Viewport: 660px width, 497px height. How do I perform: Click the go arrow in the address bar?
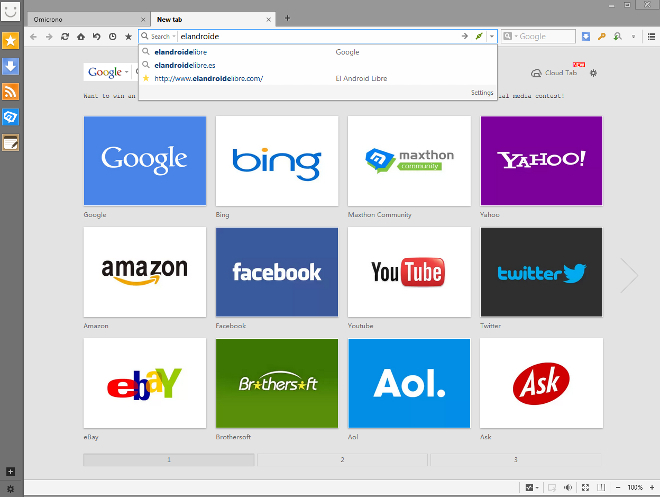[x=465, y=36]
